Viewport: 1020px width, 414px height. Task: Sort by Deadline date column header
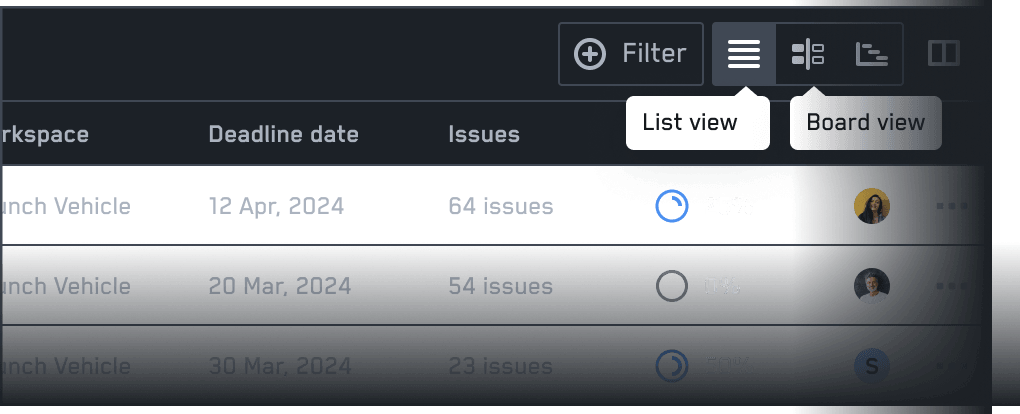tap(284, 134)
